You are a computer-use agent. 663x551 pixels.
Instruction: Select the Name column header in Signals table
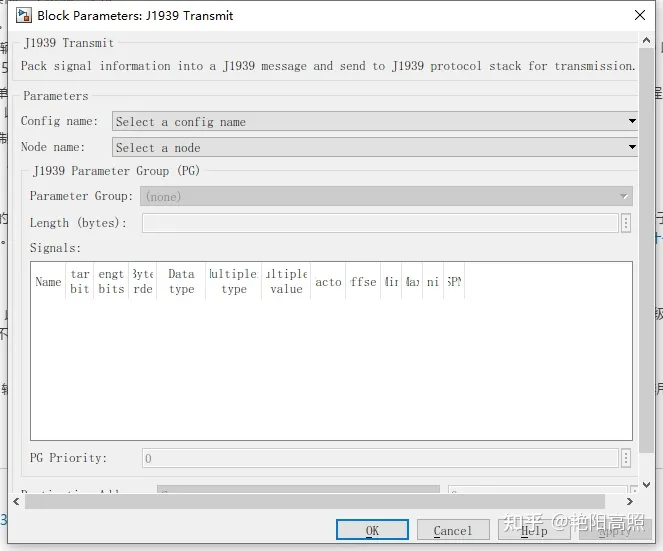tap(48, 282)
